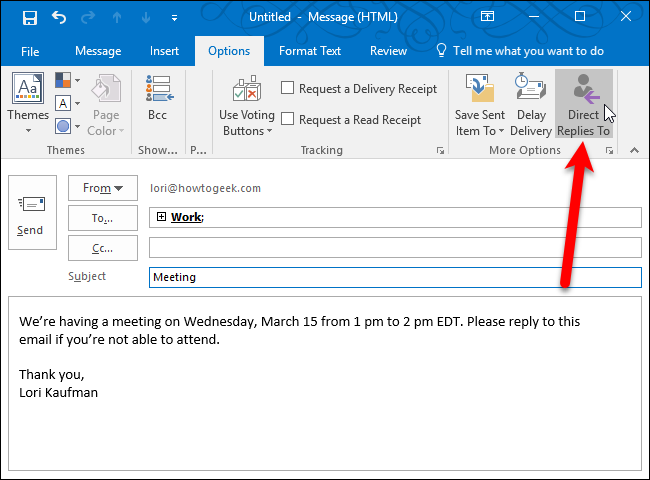Click Save Sent Item To icon

479,106
